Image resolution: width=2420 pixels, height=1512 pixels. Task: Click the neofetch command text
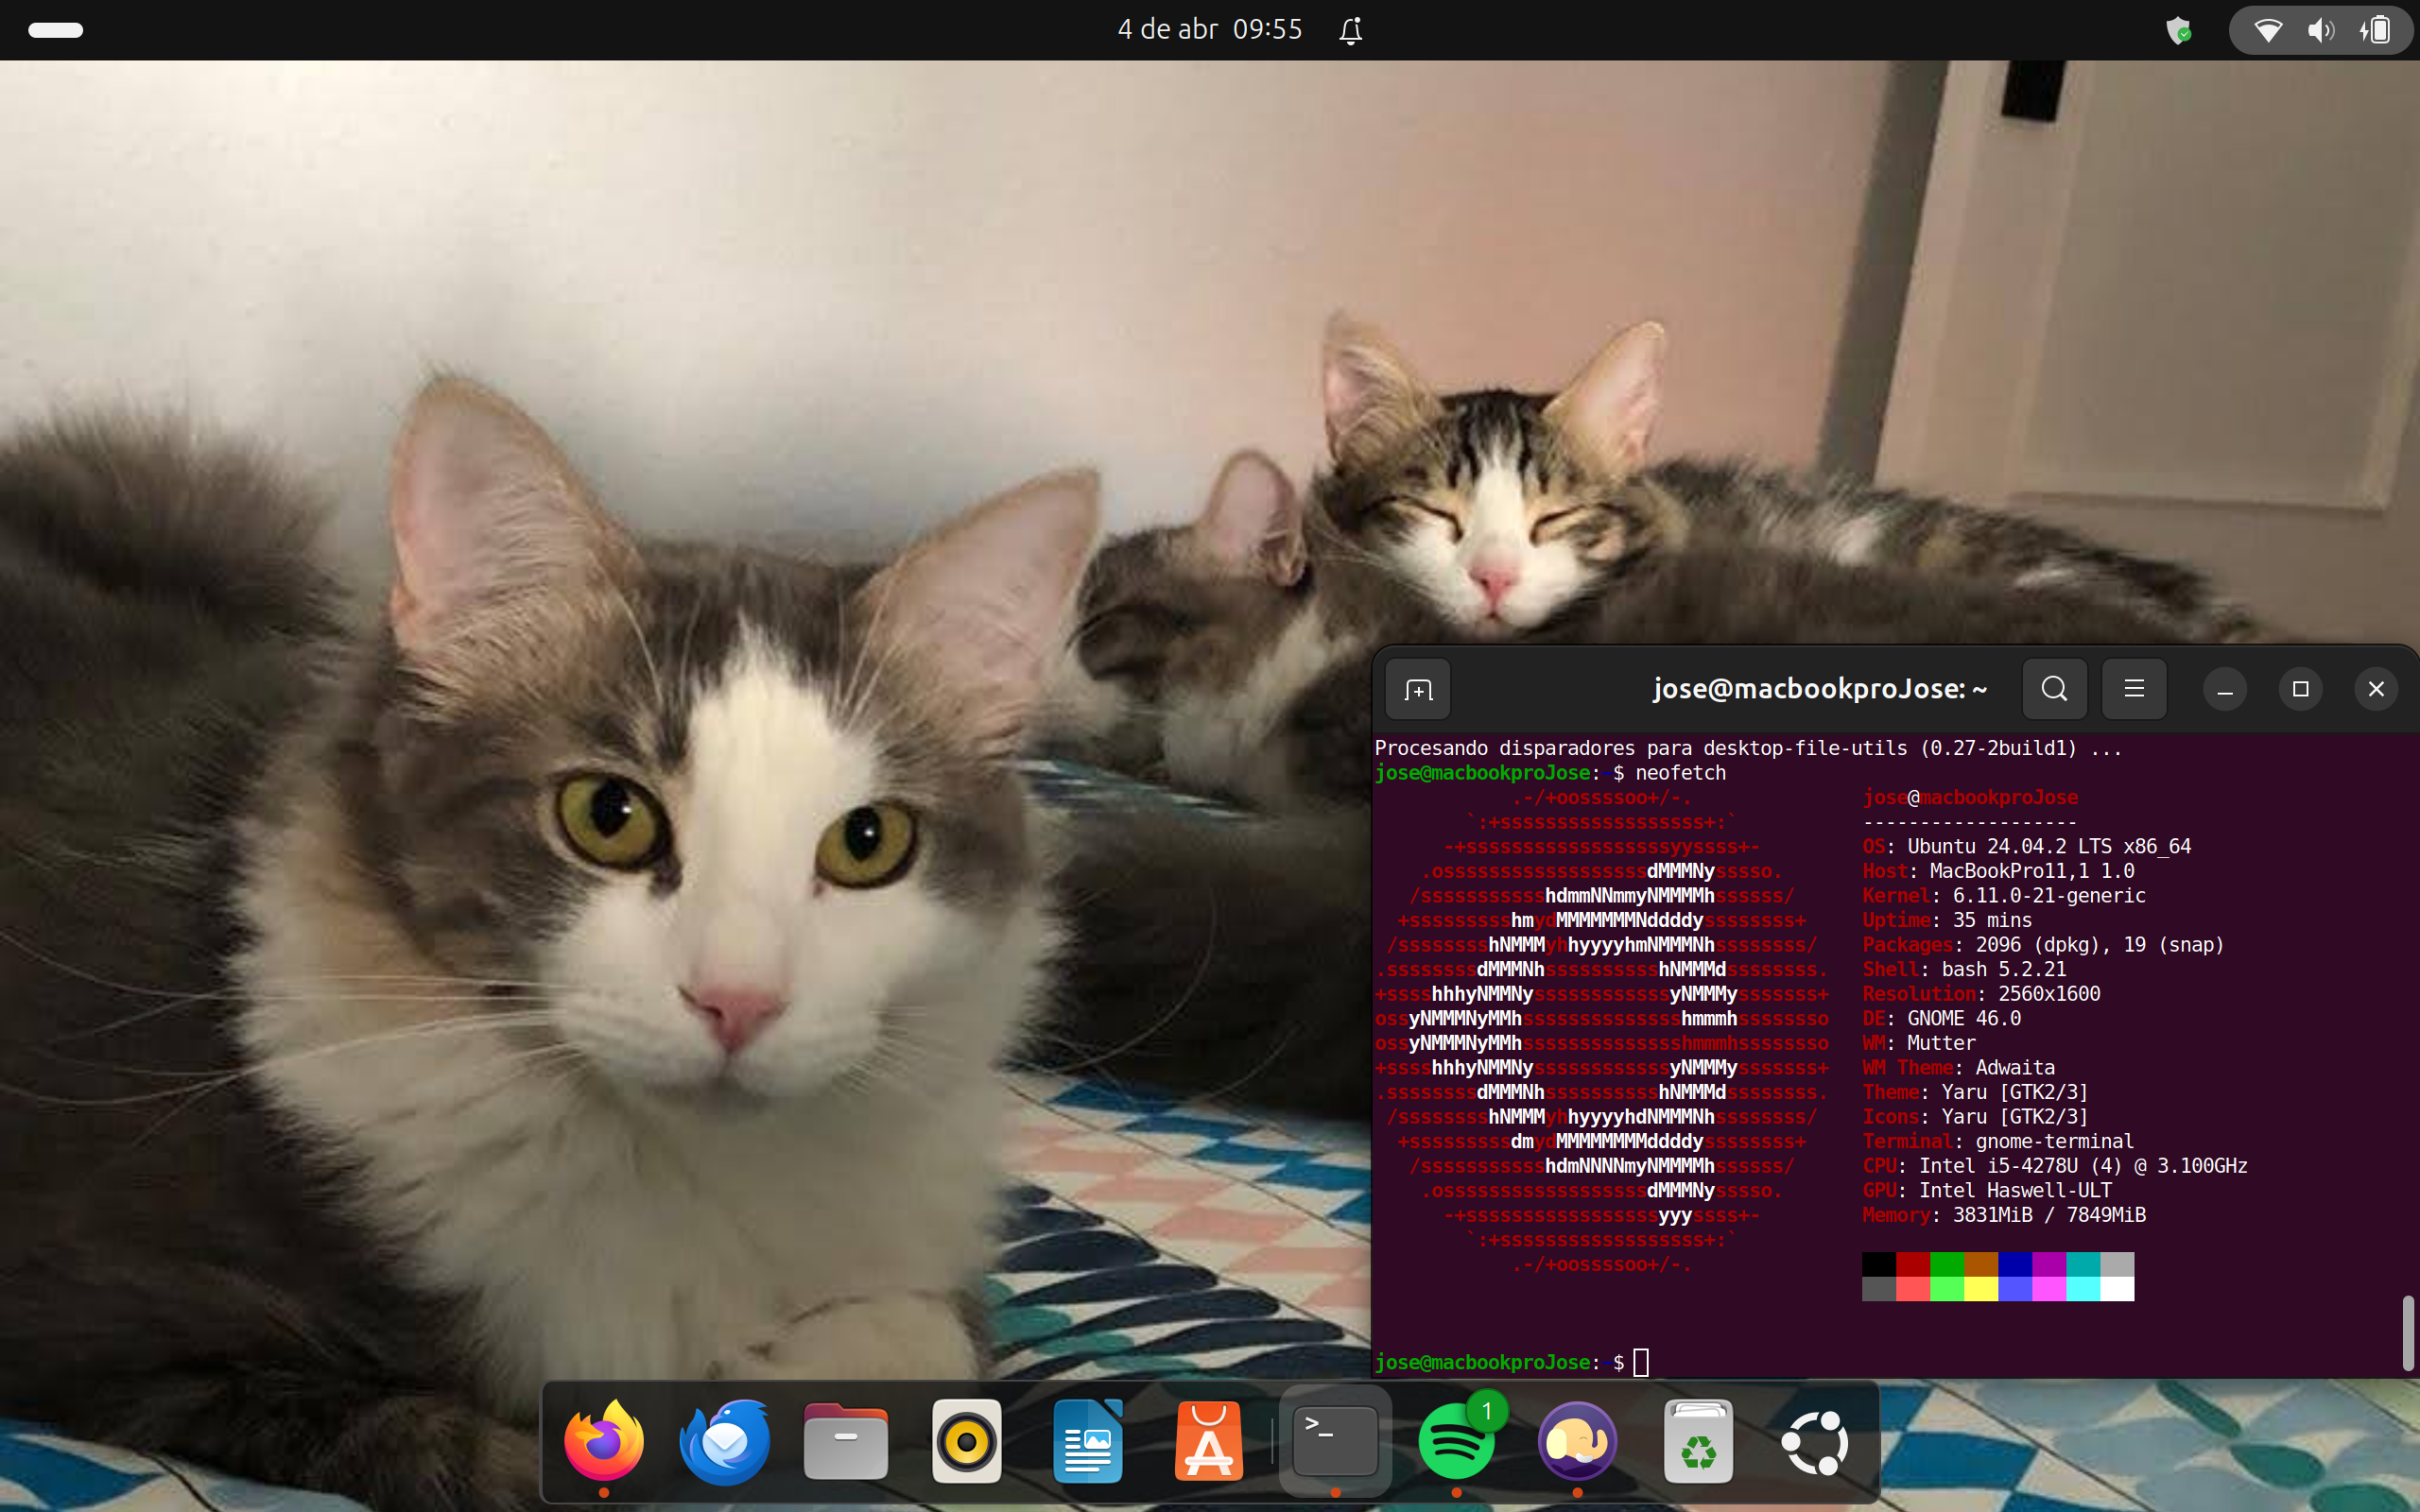pos(1680,773)
